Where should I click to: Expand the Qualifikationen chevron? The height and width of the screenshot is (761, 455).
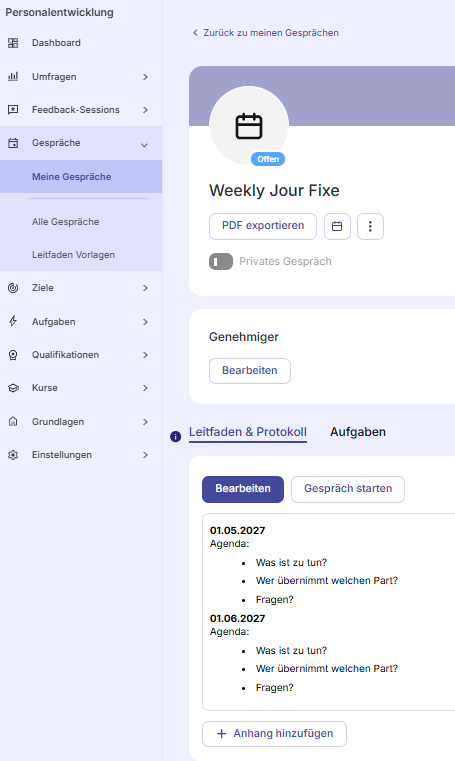tap(145, 355)
